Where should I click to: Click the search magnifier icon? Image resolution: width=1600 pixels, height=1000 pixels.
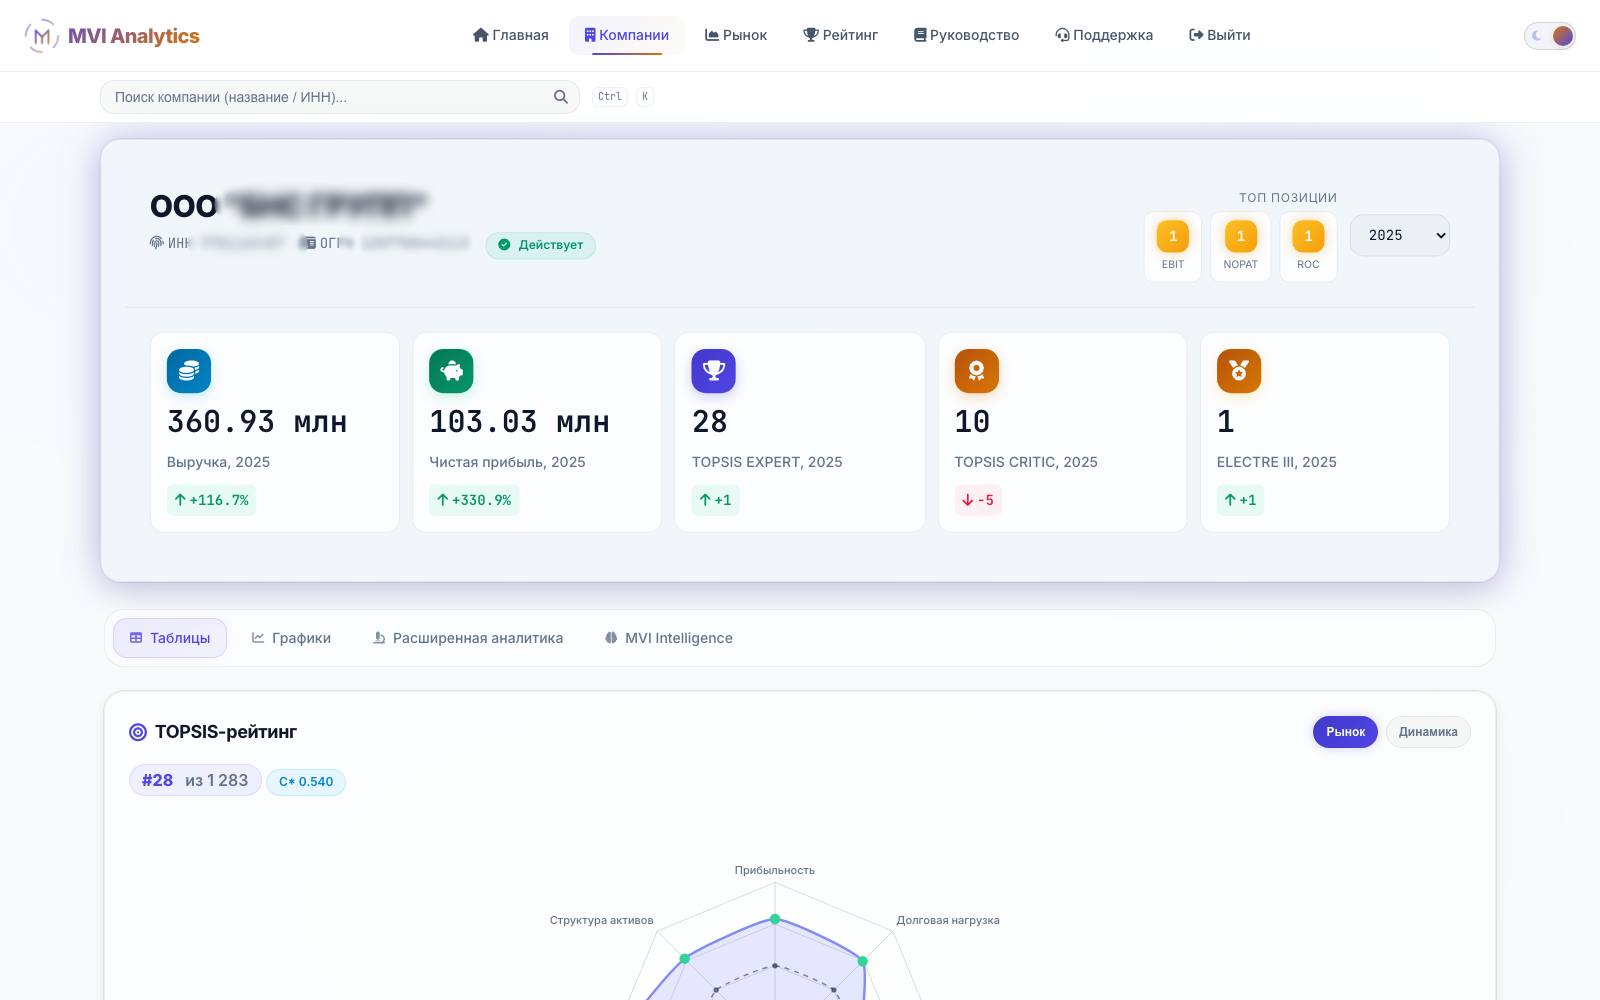pyautogui.click(x=561, y=97)
